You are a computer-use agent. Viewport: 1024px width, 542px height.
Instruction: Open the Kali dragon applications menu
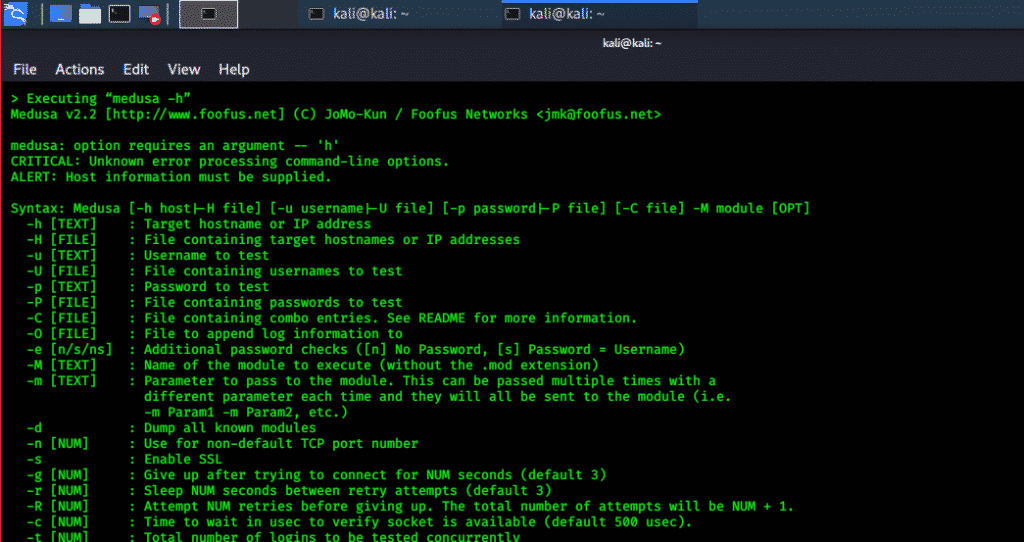[x=15, y=14]
